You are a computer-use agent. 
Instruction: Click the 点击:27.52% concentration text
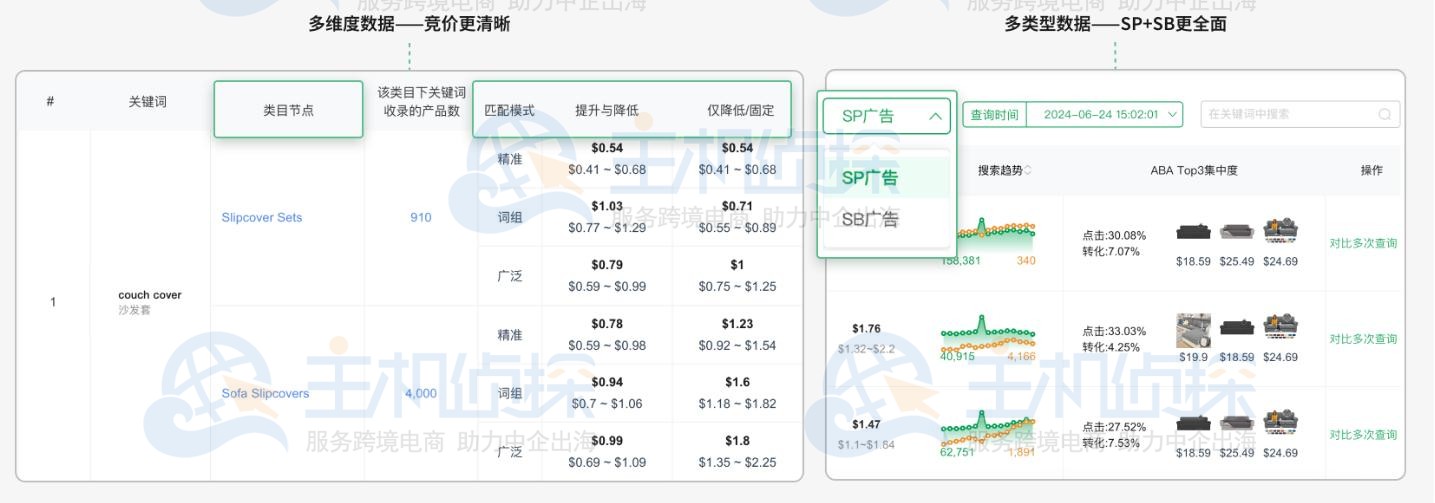click(1114, 427)
